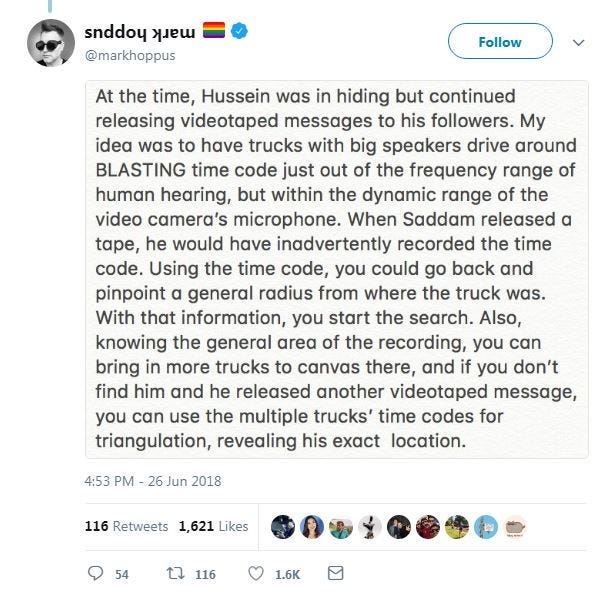This screenshot has width=615, height=597.
Task: Click first liker's avatar in the row
Action: coord(283,527)
